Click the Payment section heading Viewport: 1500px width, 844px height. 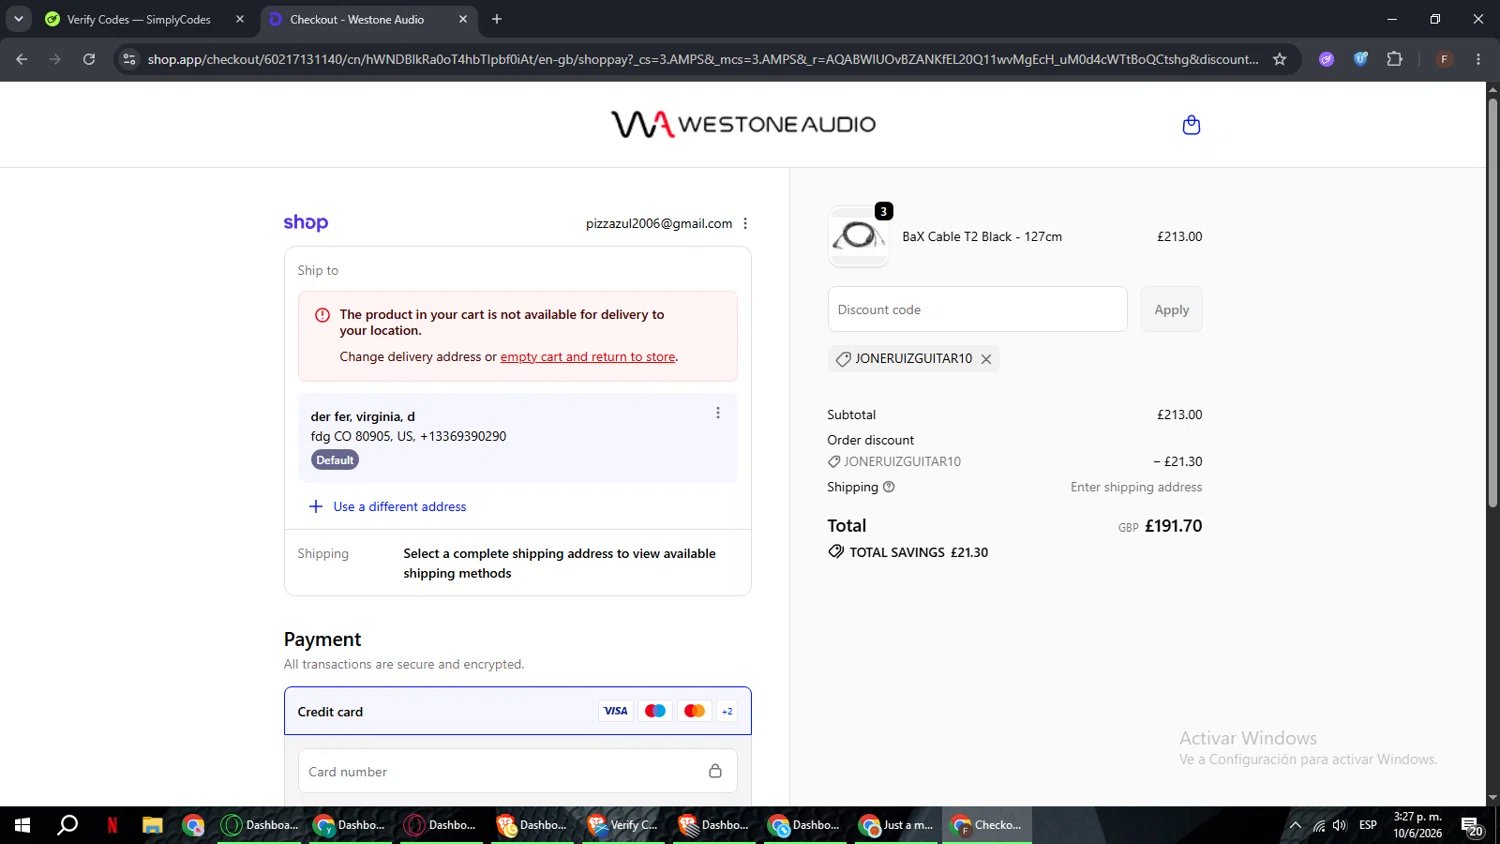[x=322, y=639]
